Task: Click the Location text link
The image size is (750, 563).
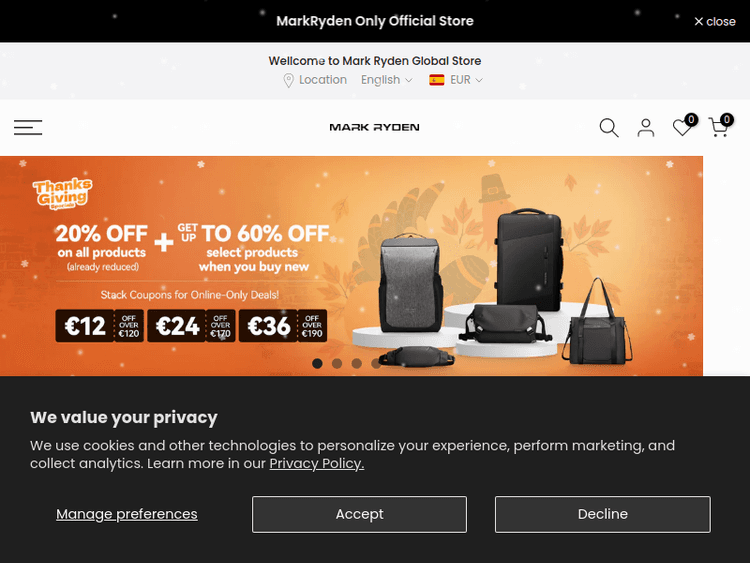Action: (x=323, y=80)
